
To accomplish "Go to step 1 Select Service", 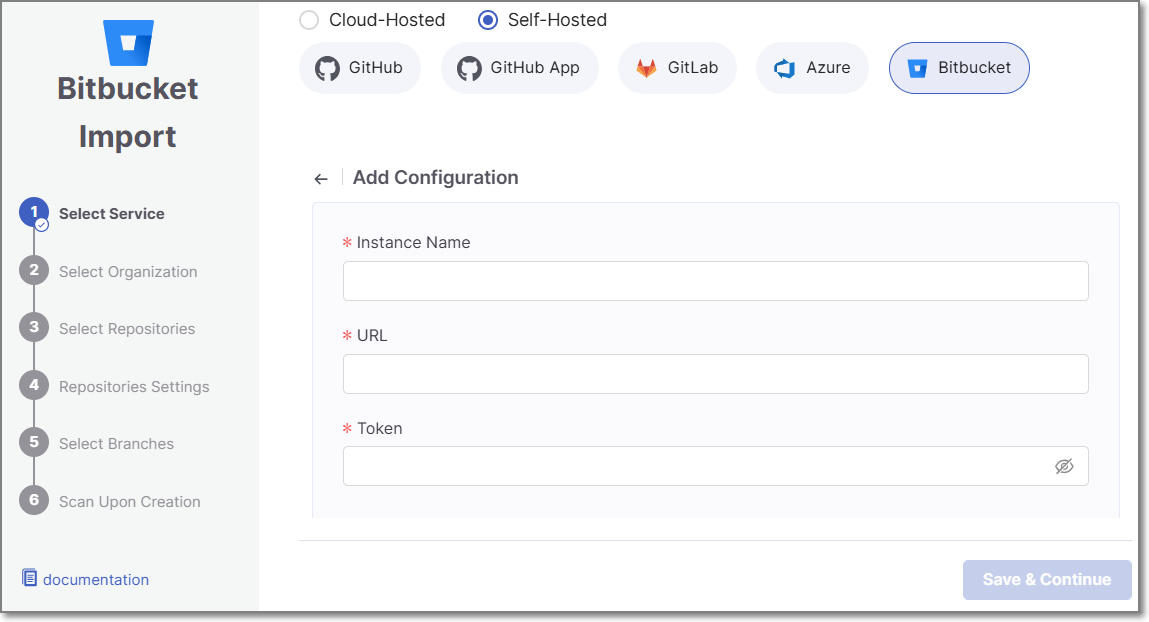I will (x=111, y=214).
